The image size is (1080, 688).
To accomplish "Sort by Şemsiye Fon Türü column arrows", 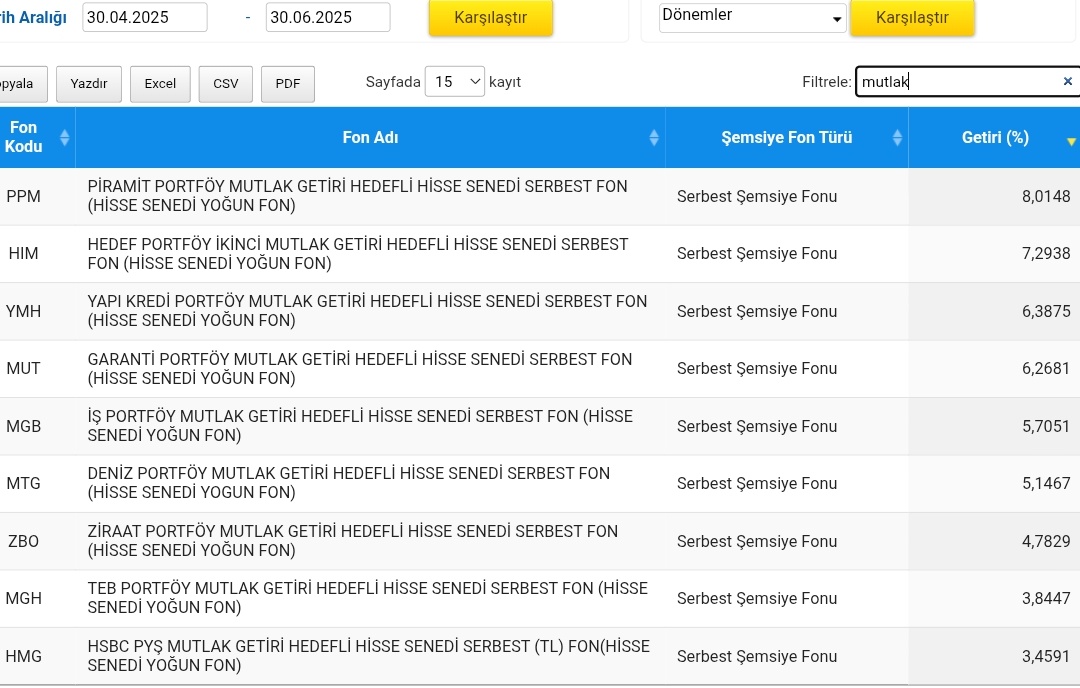I will [897, 138].
